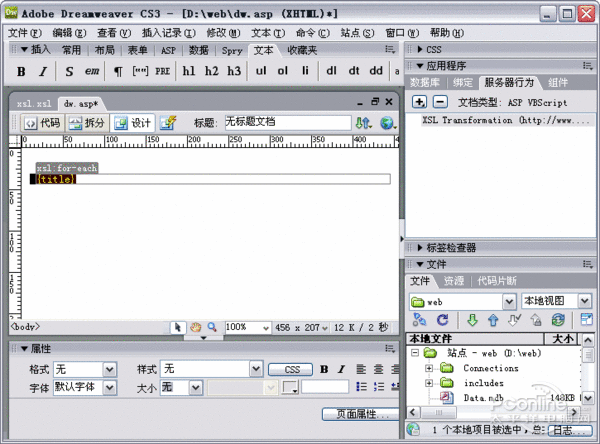Click the plus button to add server behavior
The height and width of the screenshot is (444, 600).
420,102
